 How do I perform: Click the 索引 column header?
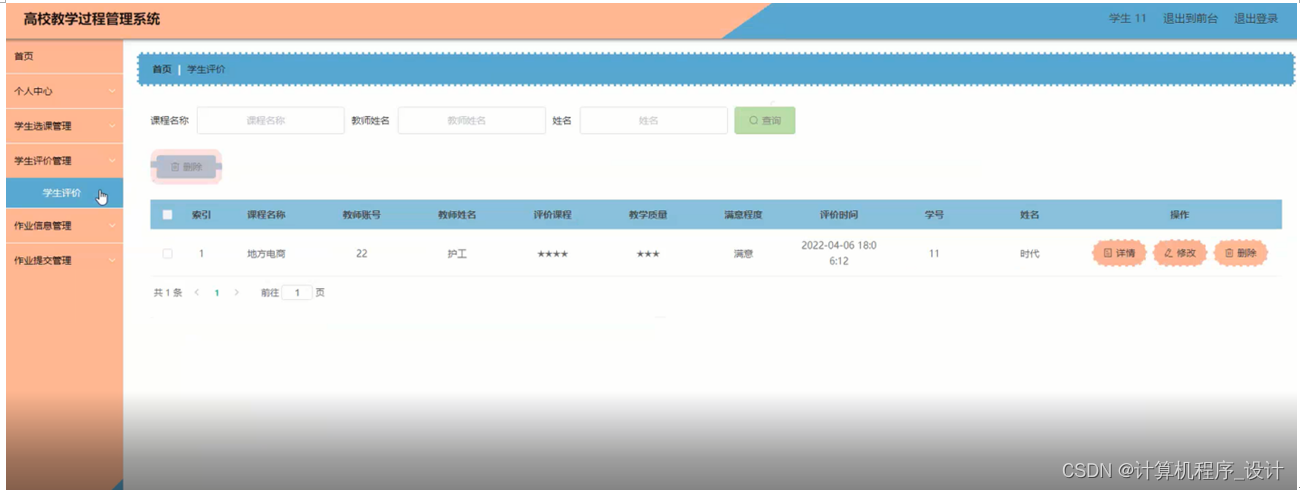click(x=201, y=215)
